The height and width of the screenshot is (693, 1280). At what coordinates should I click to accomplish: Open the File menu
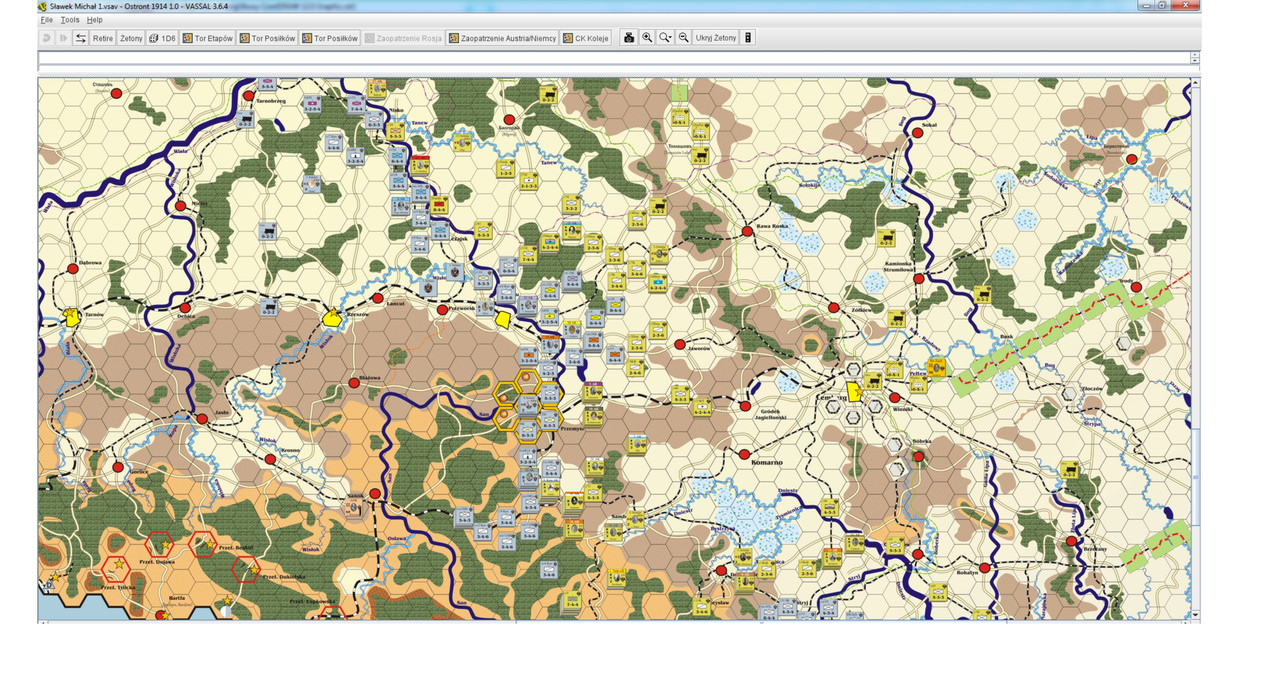[x=47, y=20]
